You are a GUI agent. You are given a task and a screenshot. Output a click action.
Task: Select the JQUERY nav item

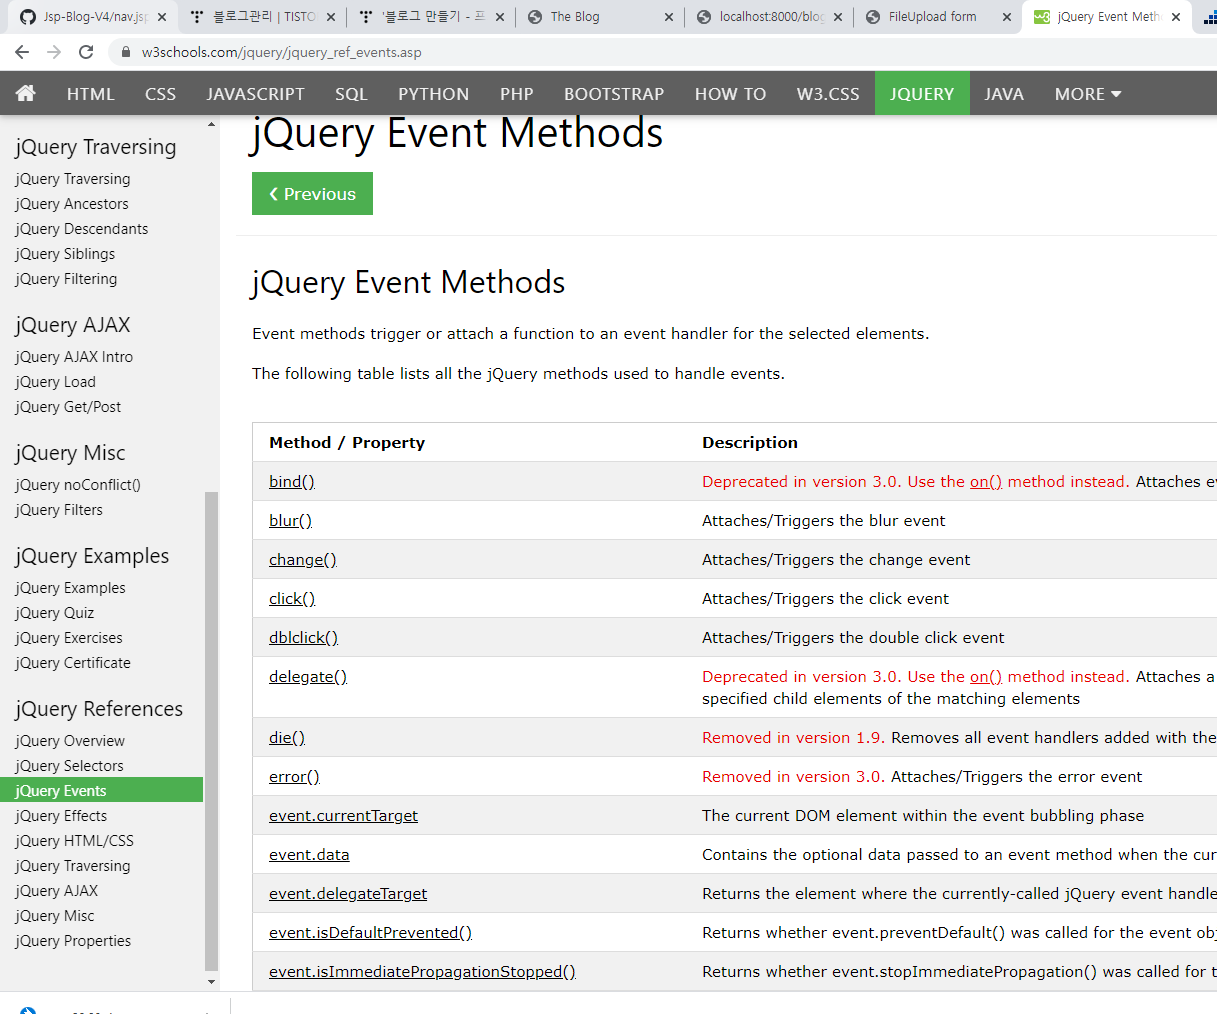(x=922, y=93)
